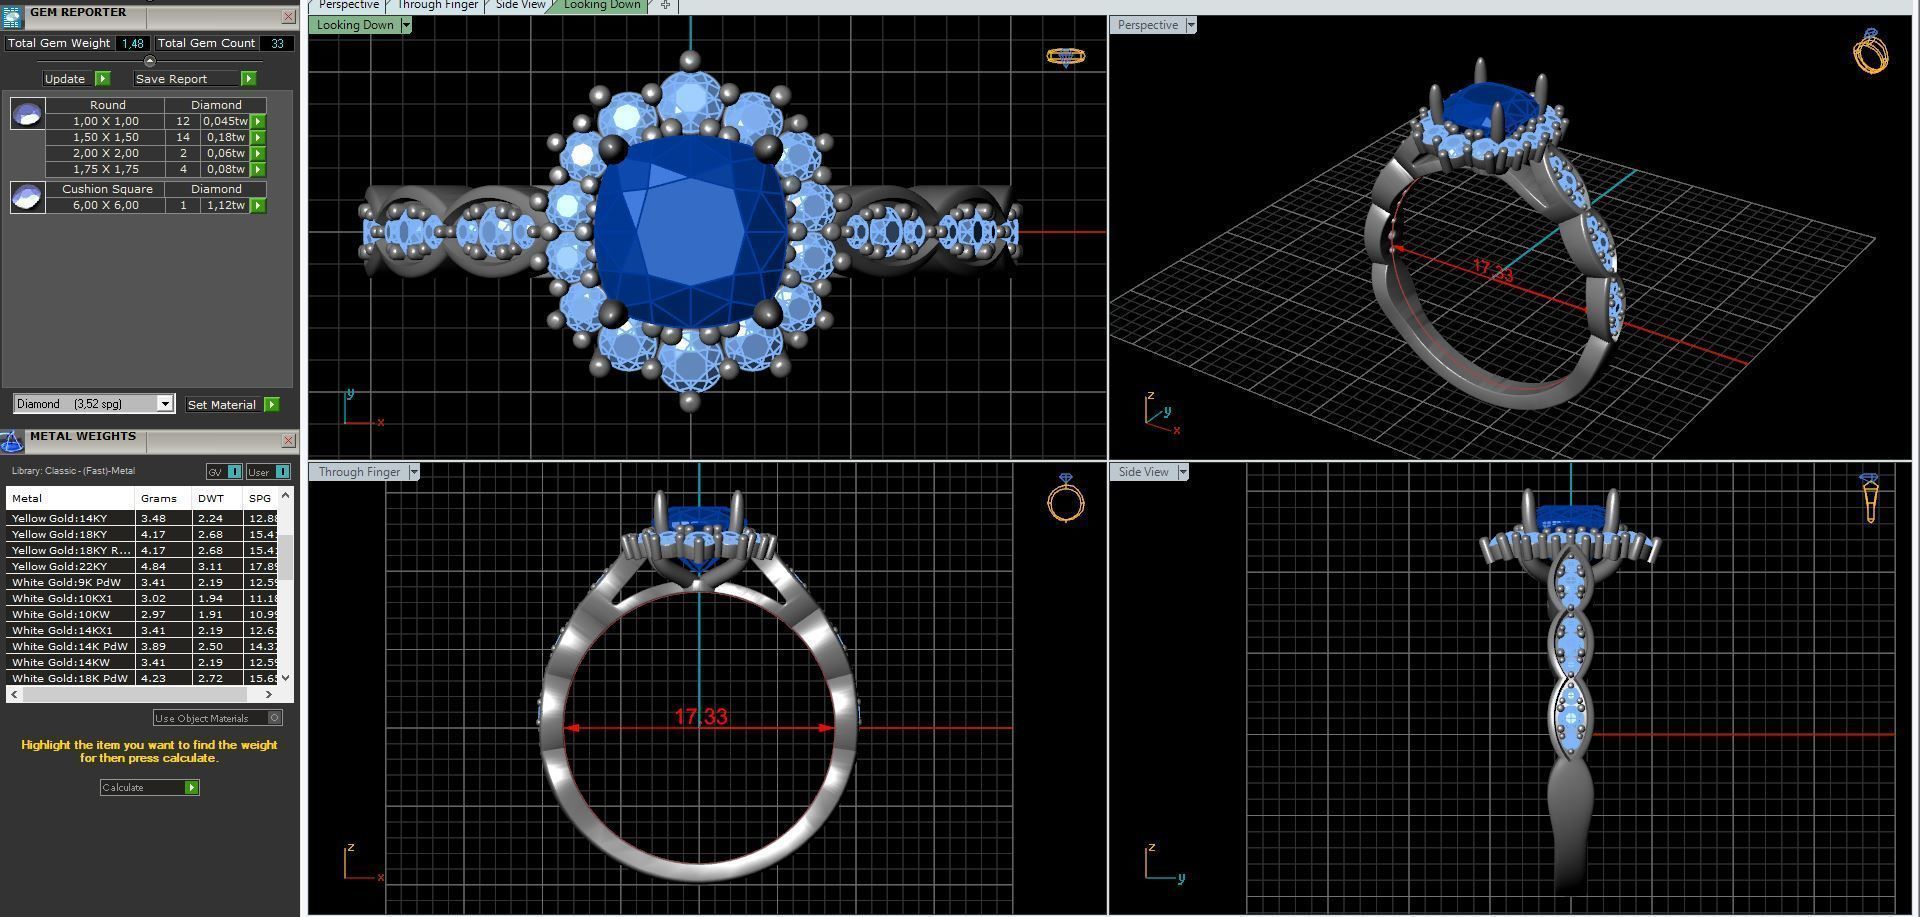This screenshot has height=917, width=1920.
Task: Click the Metal Weights panel icon
Action: pyautogui.click(x=12, y=441)
